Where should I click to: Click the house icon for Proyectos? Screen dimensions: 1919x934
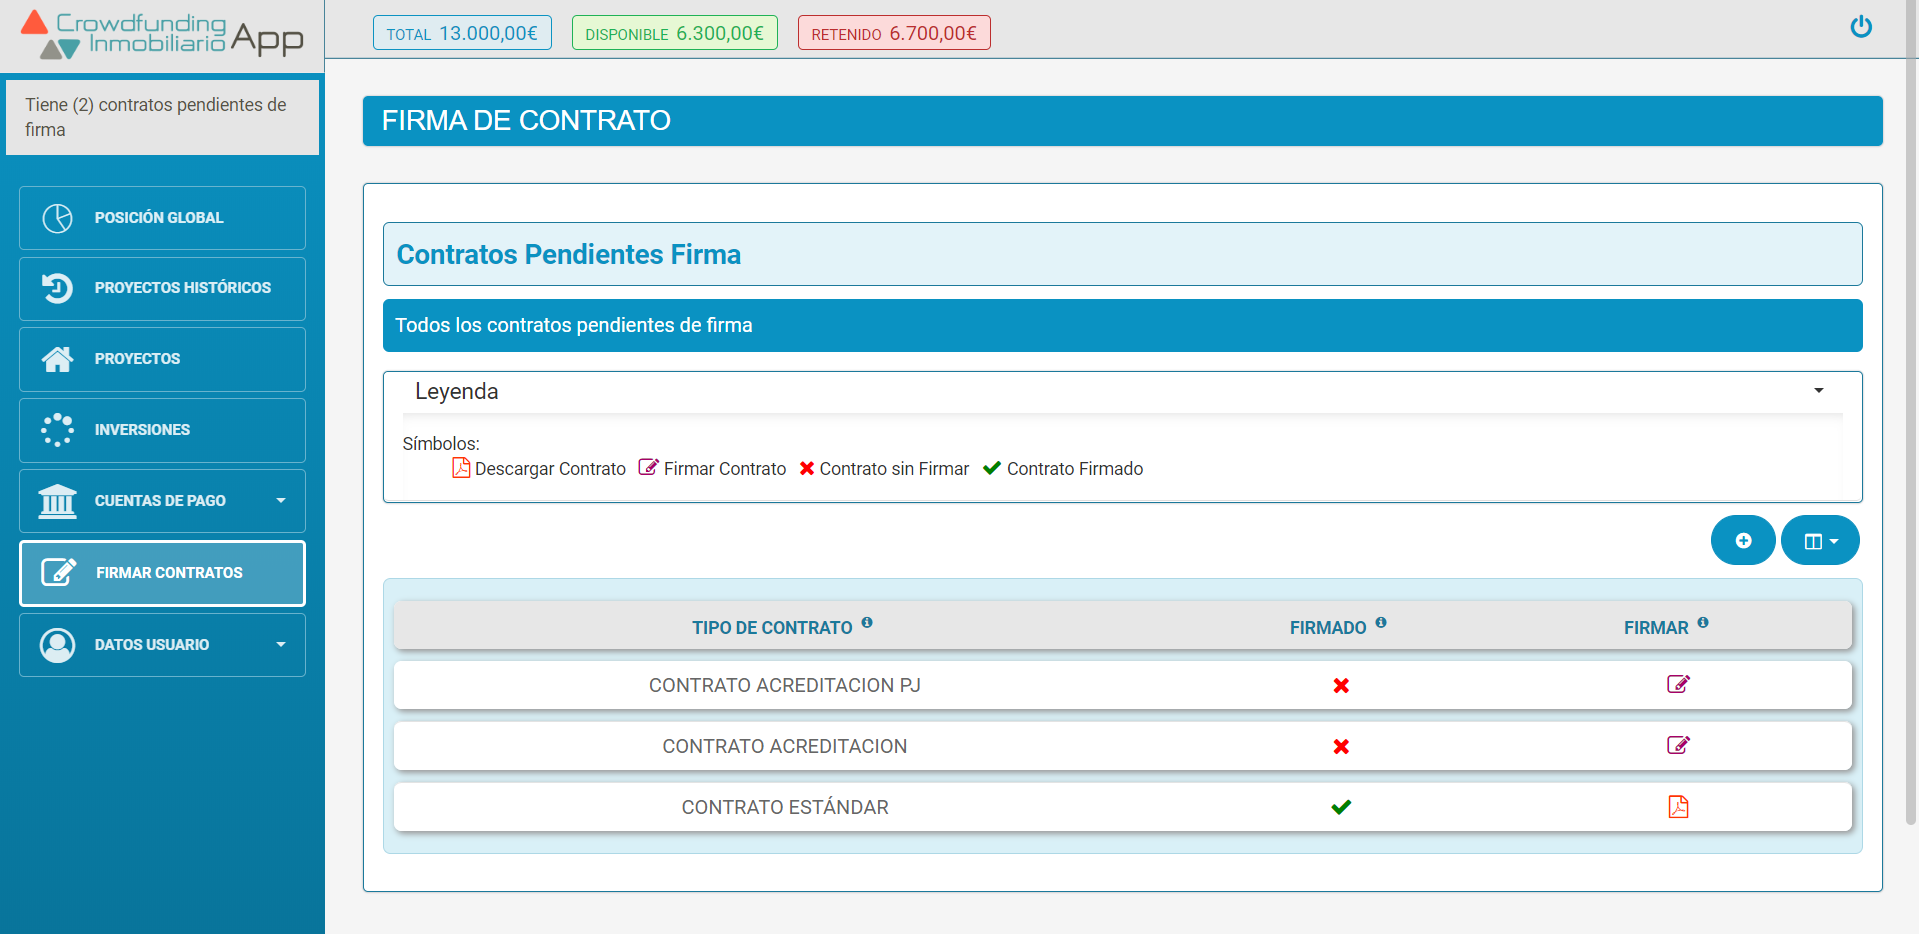pyautogui.click(x=58, y=359)
